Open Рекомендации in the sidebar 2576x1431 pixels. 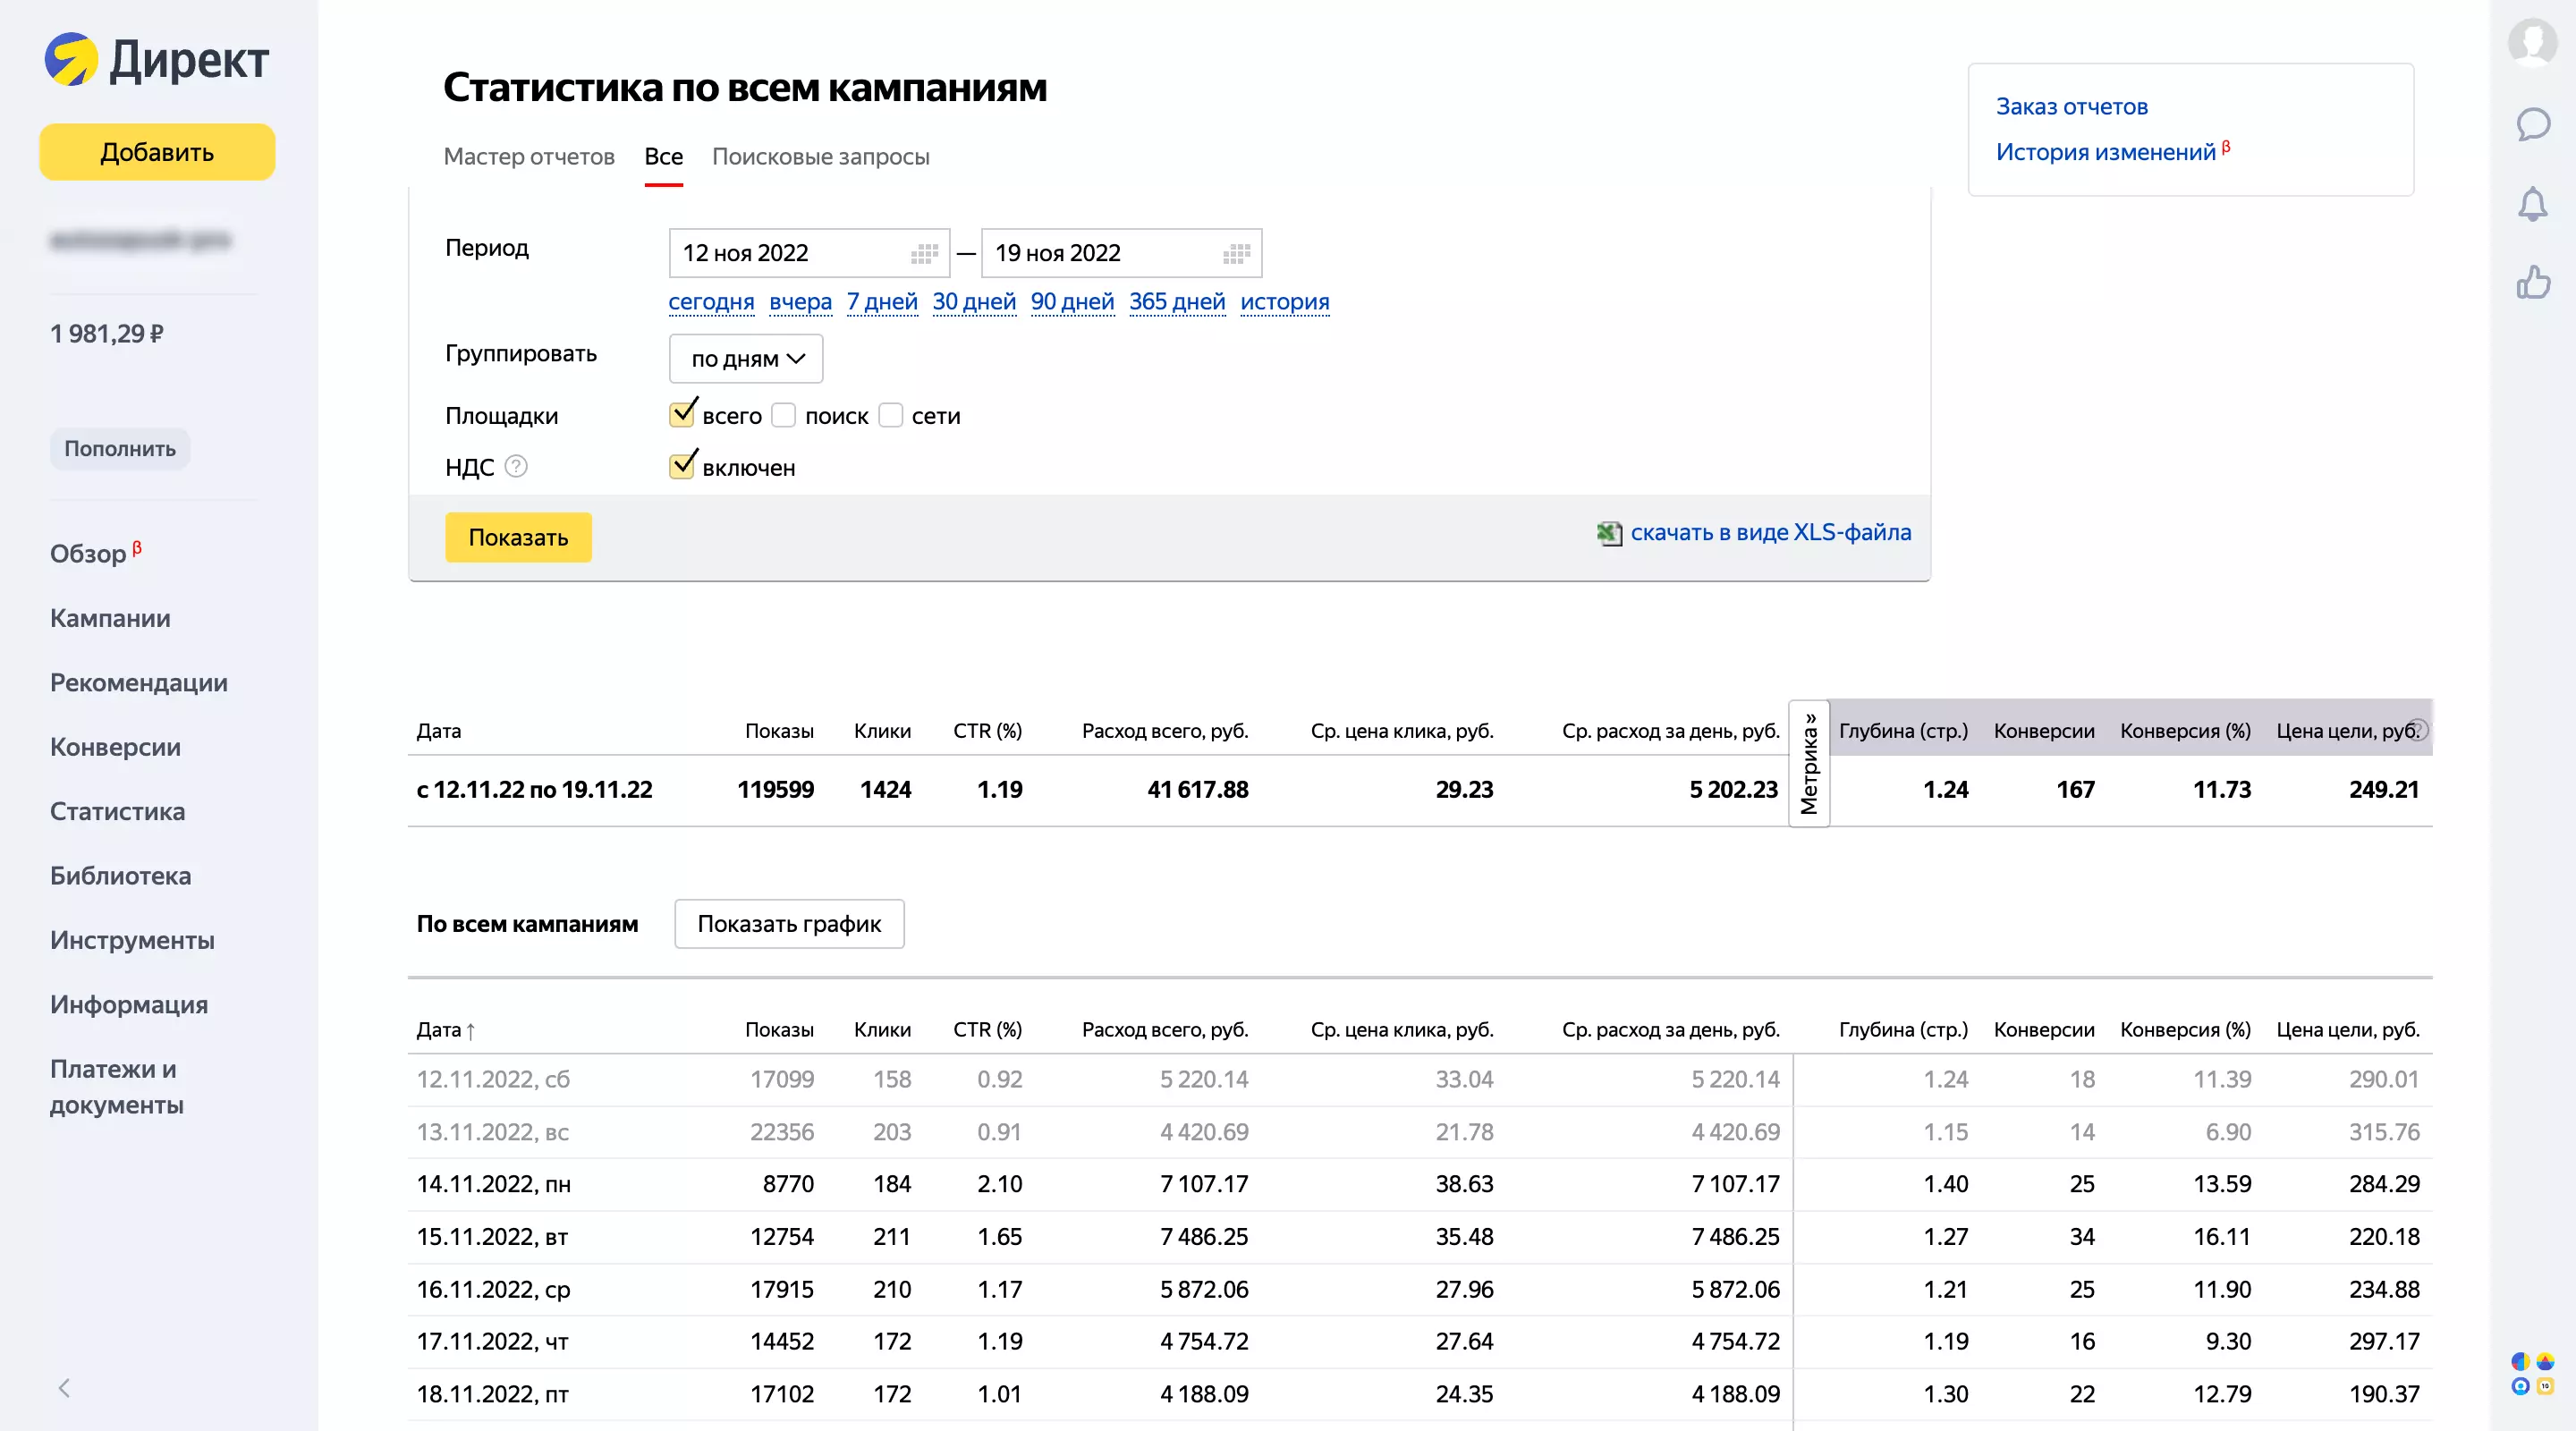click(139, 682)
